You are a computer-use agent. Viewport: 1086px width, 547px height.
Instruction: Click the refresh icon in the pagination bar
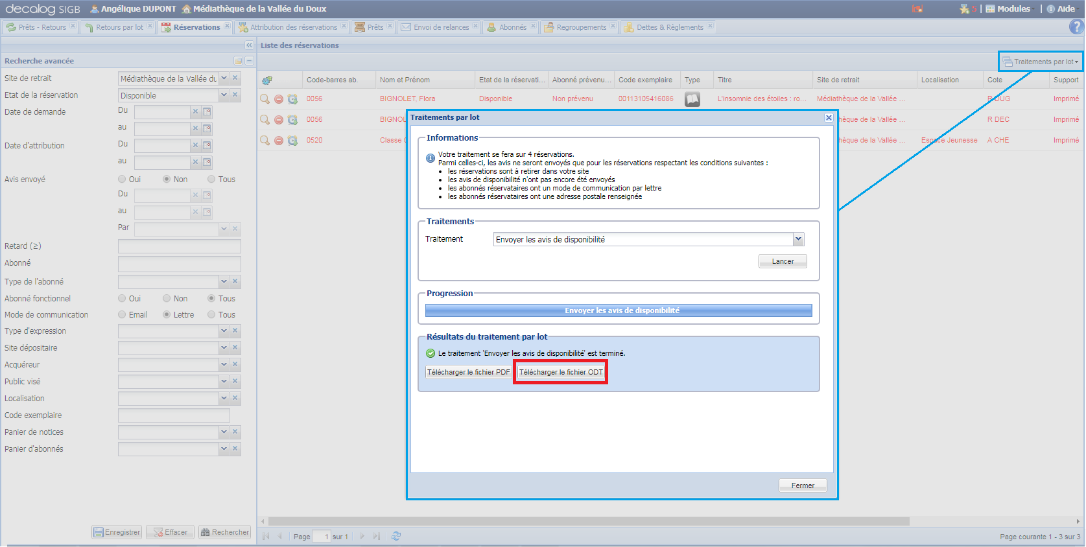(x=396, y=537)
